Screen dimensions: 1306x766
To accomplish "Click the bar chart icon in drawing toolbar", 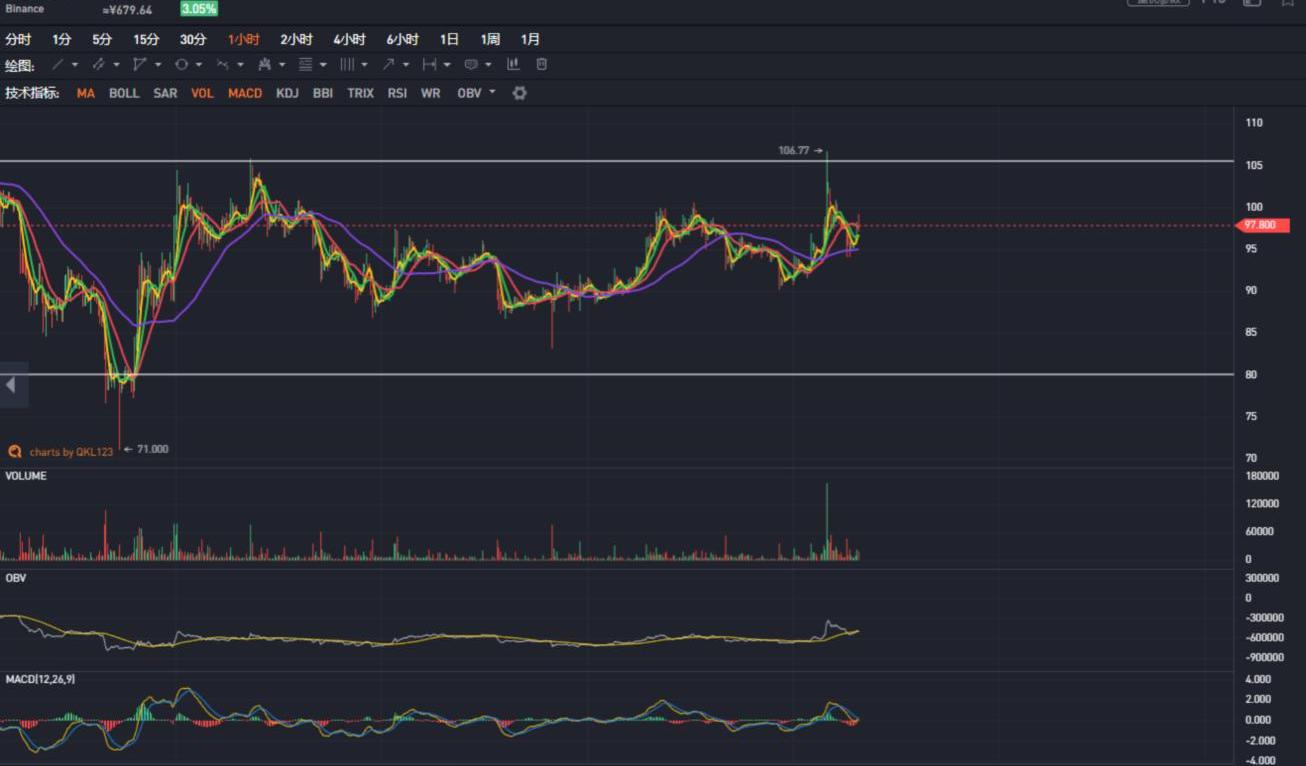I will pos(513,65).
